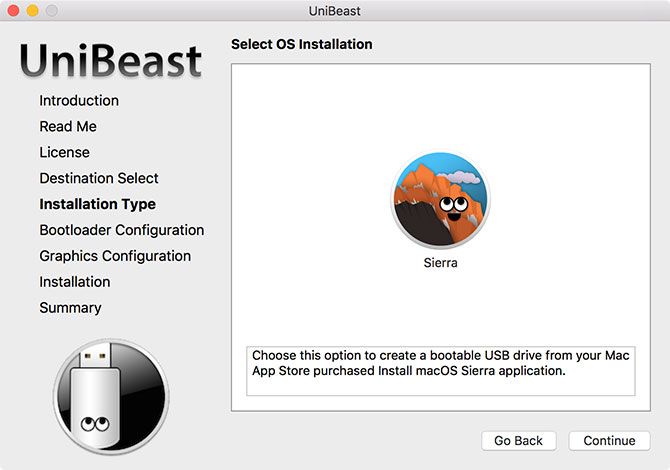Click the UniBeast window title bar
670x470 pixels.
(334, 10)
